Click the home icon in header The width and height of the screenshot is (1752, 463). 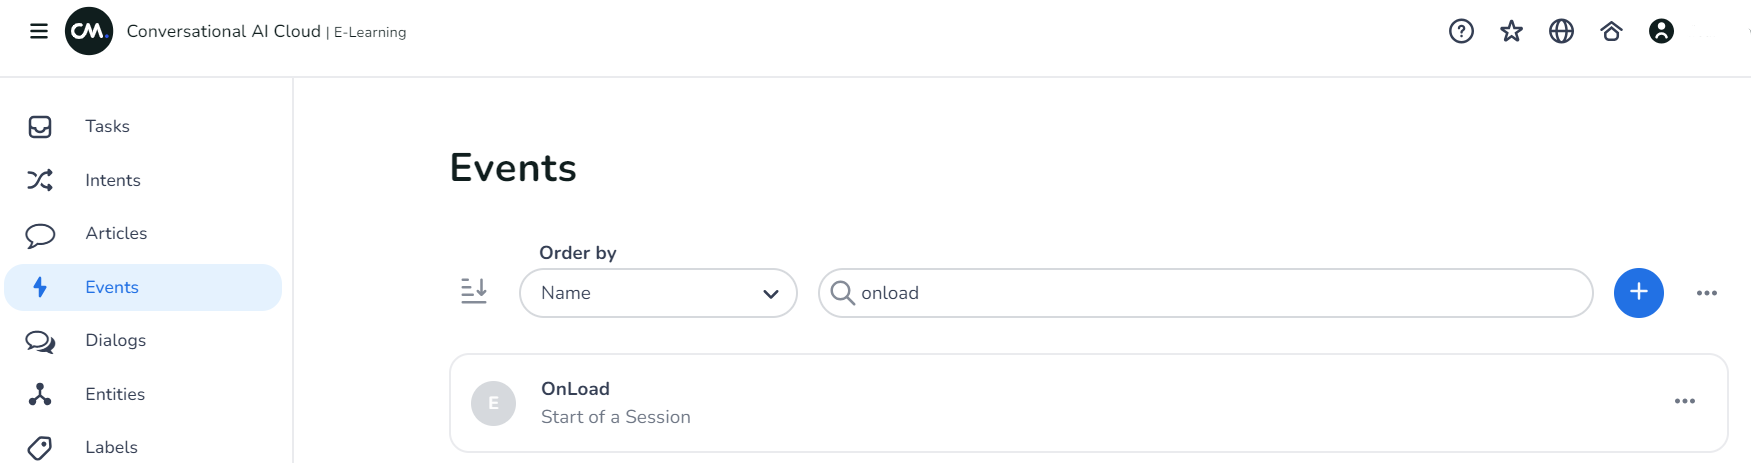point(1611,32)
